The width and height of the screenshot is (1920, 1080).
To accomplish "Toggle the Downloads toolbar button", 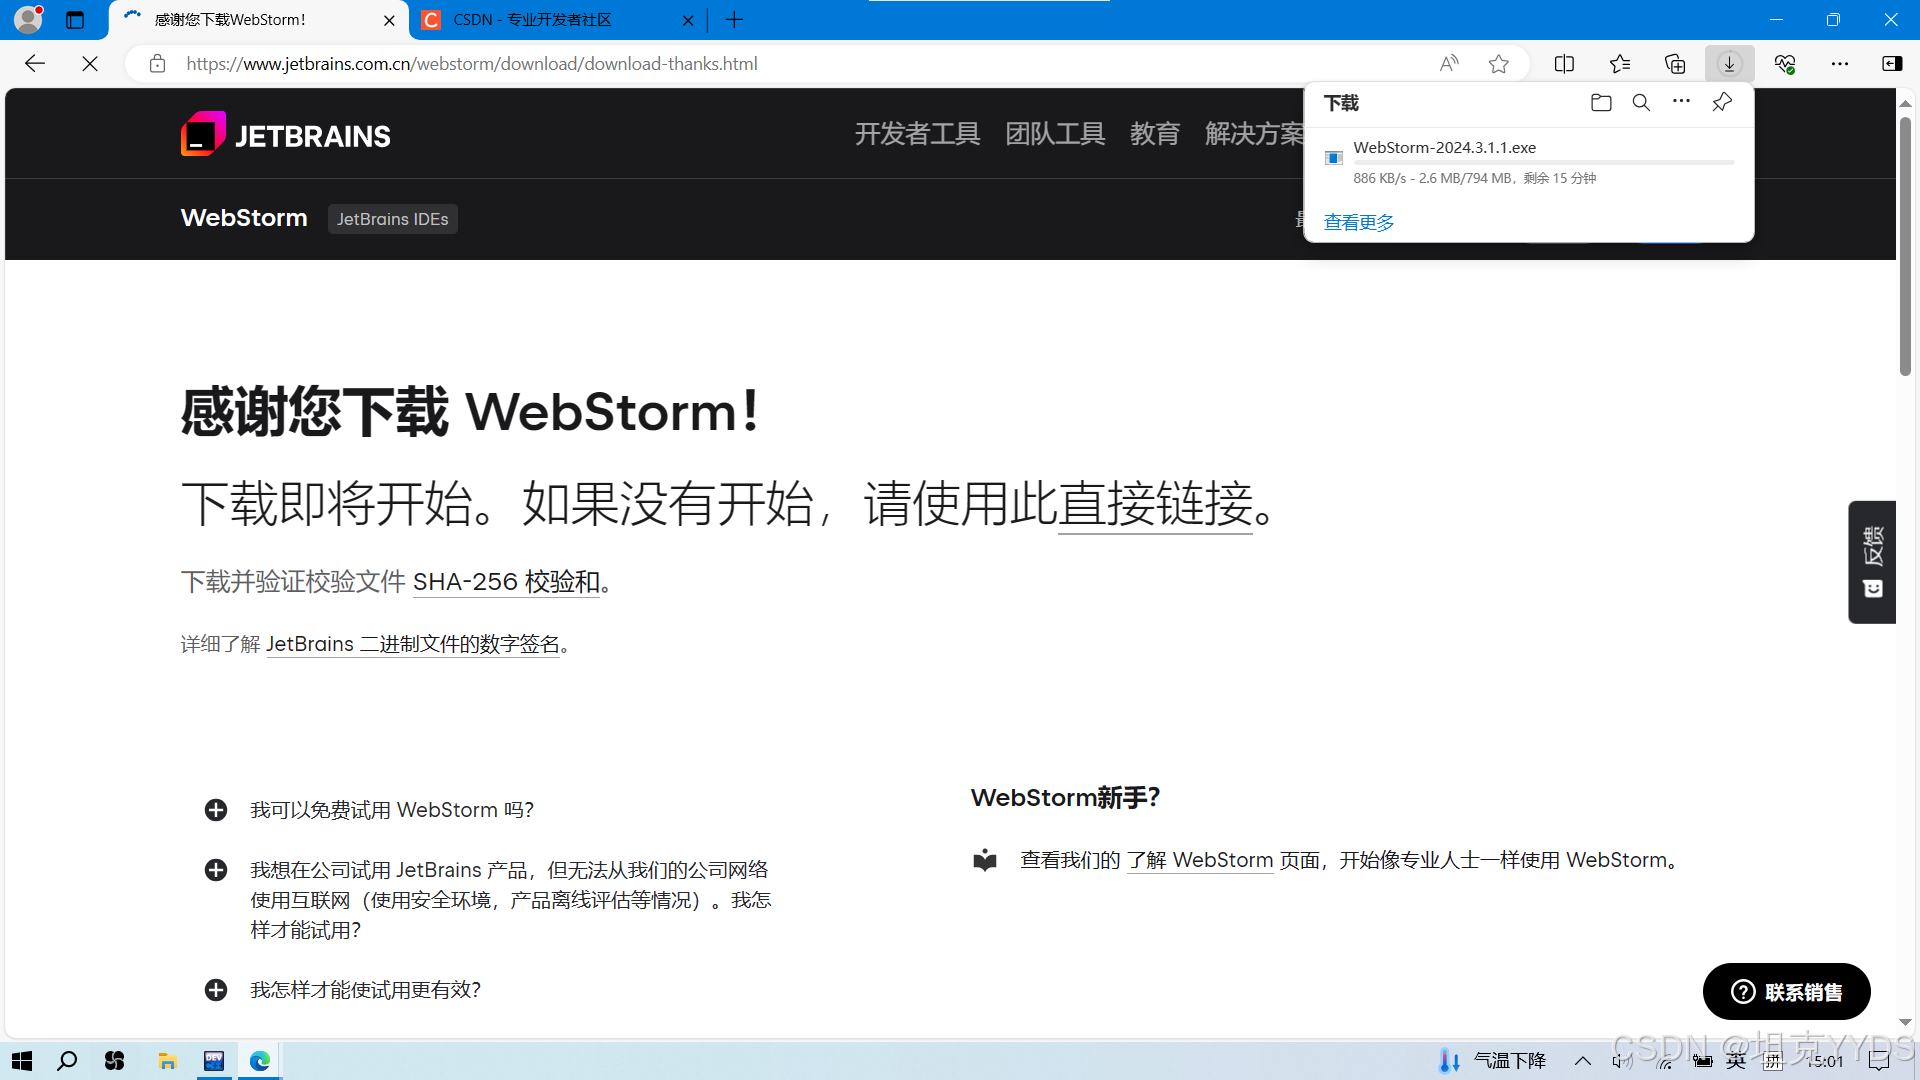I will (1729, 64).
